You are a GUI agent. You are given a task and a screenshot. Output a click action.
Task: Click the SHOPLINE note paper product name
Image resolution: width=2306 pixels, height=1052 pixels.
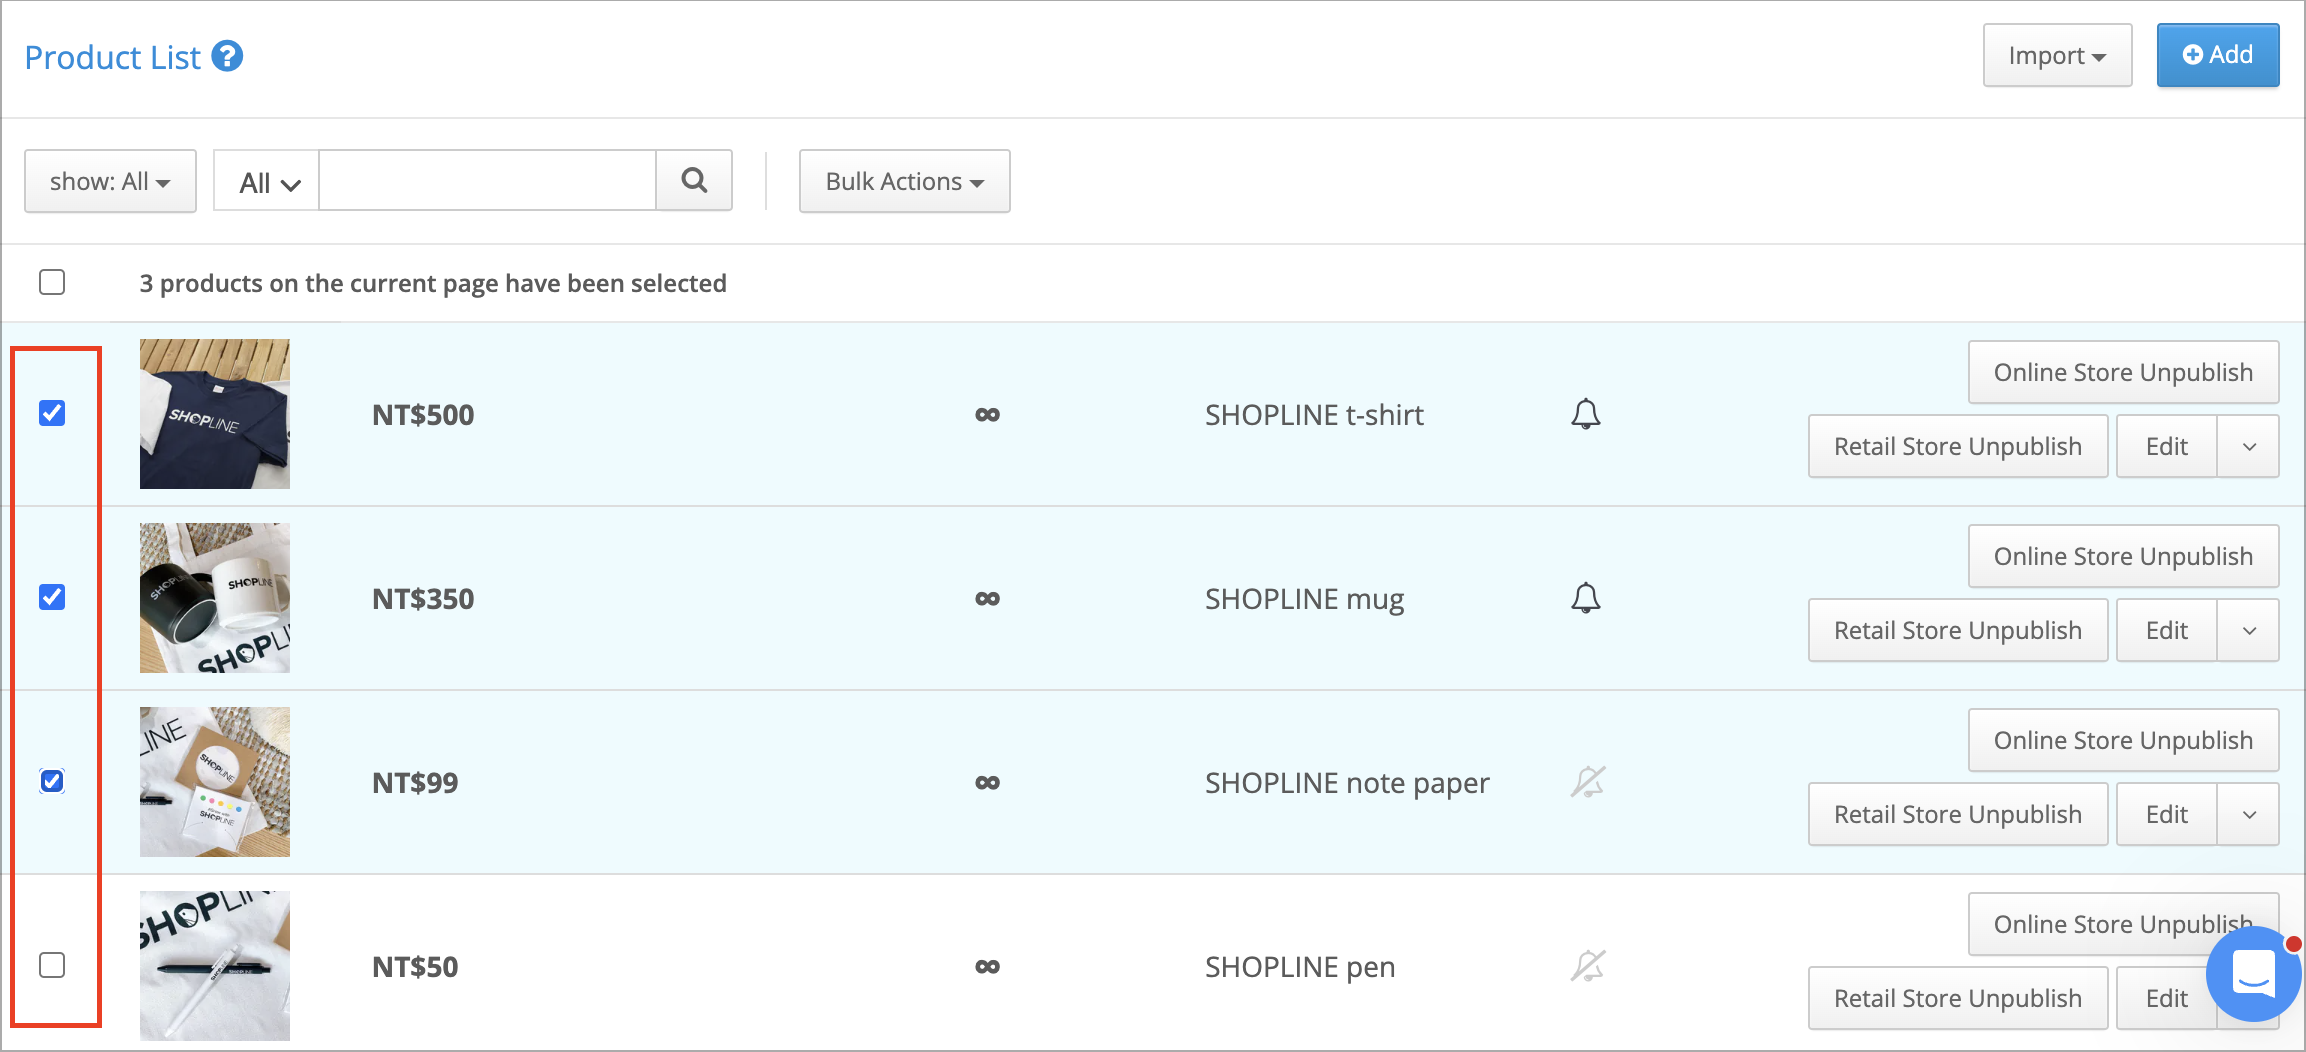click(1347, 783)
